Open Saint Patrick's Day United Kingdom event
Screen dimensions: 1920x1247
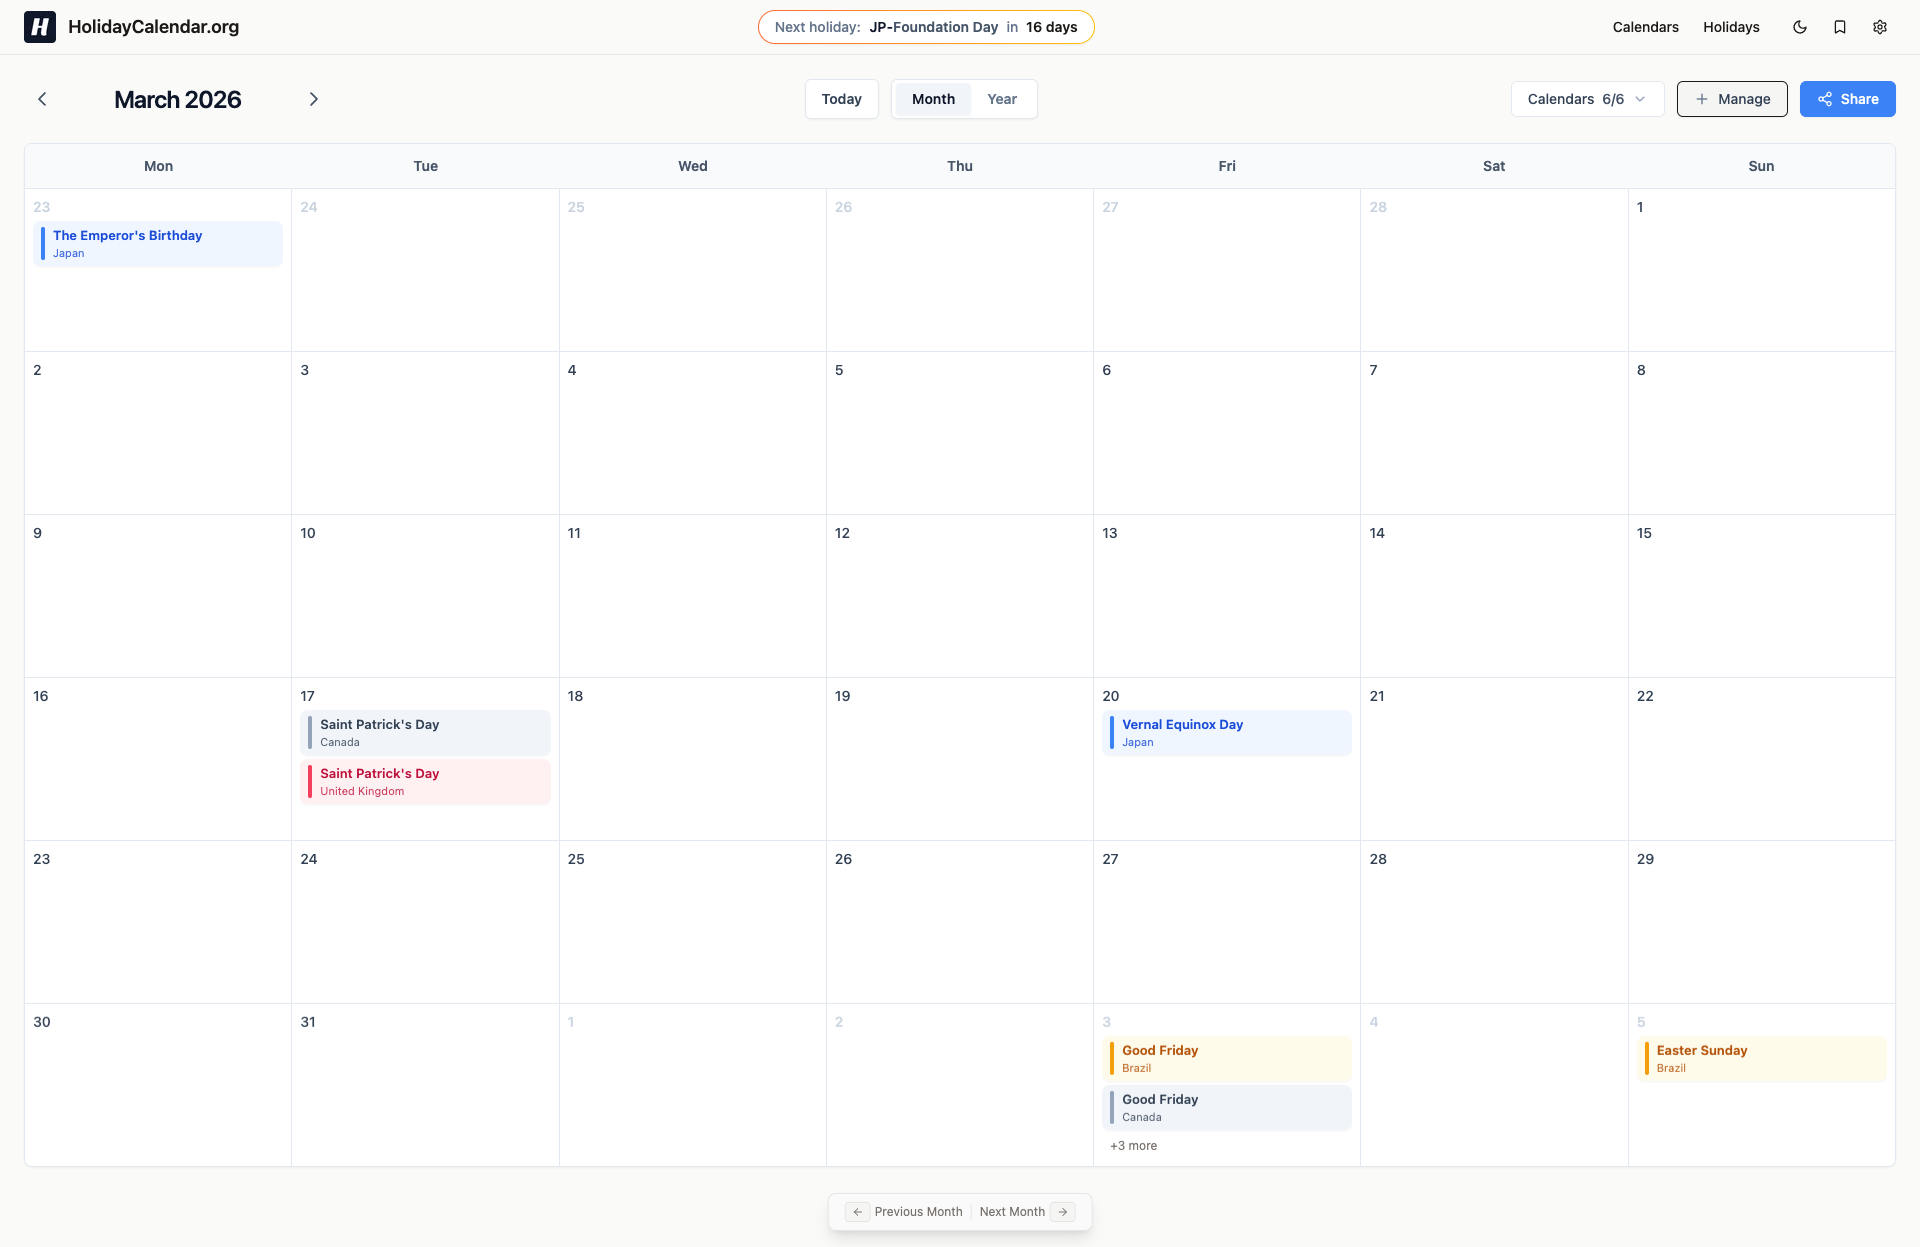coord(425,782)
